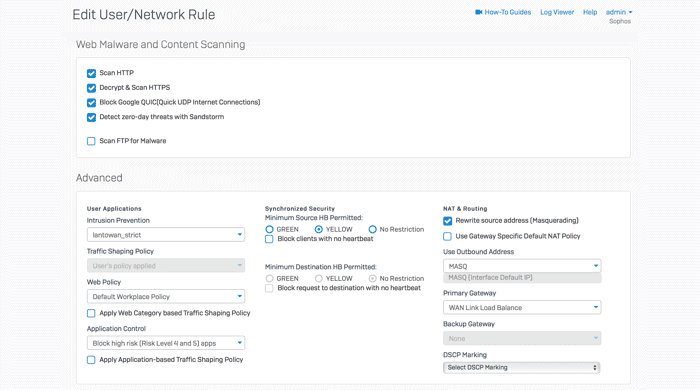Select YELLOW for Minimum Source HB
Image resolution: width=700 pixels, height=390 pixels.
click(319, 229)
